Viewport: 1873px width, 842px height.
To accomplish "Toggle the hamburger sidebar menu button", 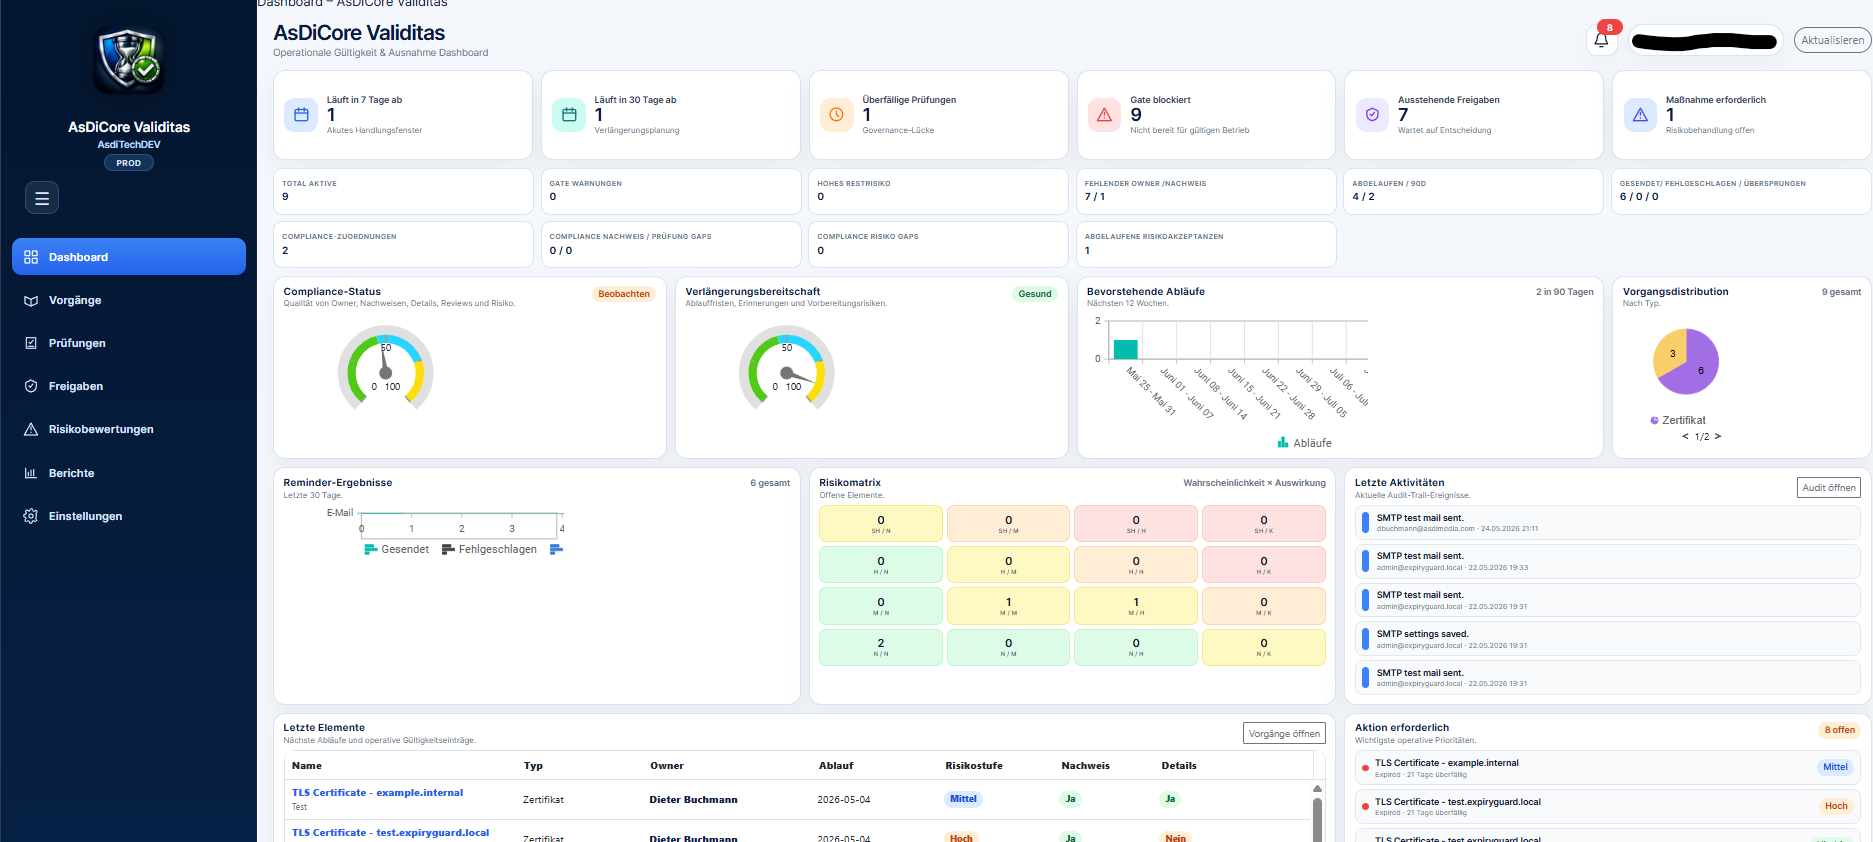I will click(42, 198).
